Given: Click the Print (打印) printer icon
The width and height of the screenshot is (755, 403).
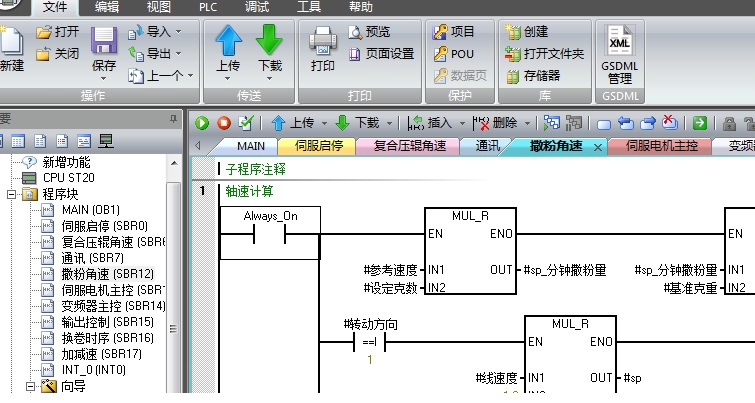Looking at the screenshot, I should 323,43.
